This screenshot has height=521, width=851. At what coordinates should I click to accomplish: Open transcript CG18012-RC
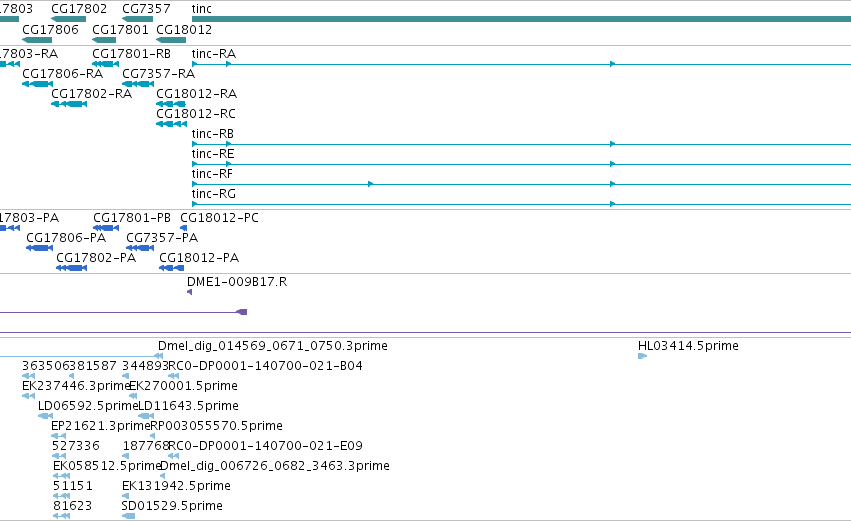[196, 114]
